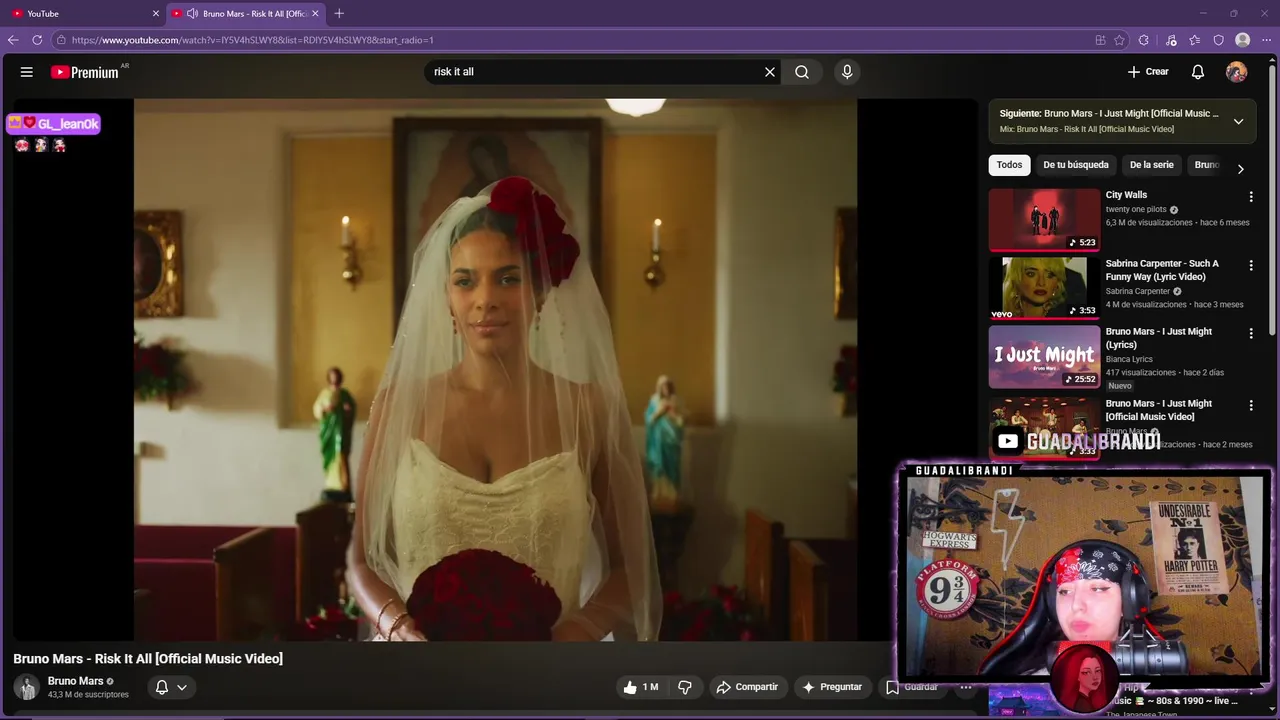Viewport: 1280px width, 720px height.
Task: View site information lock icon
Action: pos(61,40)
